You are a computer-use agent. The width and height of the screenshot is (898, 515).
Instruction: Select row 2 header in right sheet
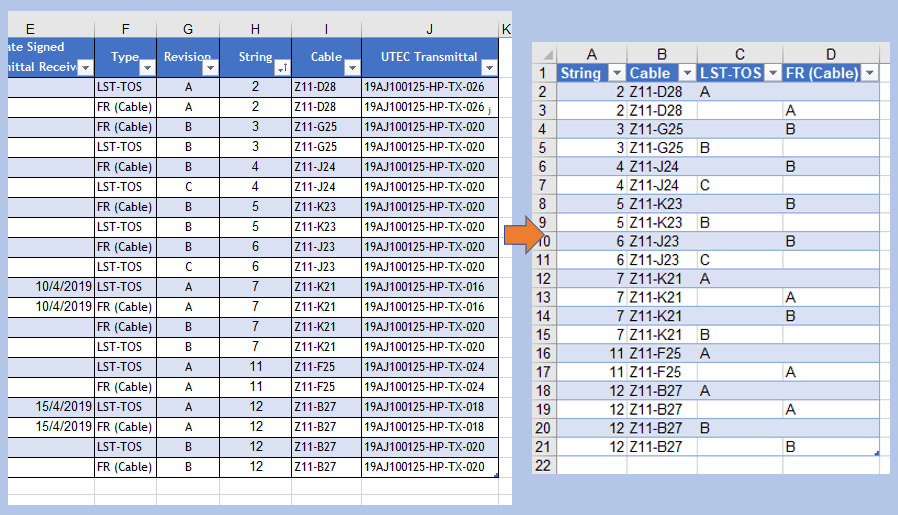(x=543, y=92)
